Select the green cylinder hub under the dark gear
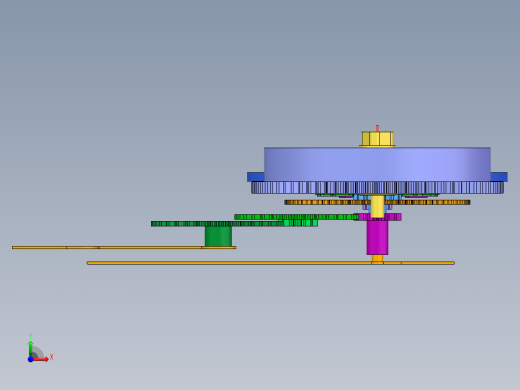The height and width of the screenshot is (390, 520). pos(218,236)
